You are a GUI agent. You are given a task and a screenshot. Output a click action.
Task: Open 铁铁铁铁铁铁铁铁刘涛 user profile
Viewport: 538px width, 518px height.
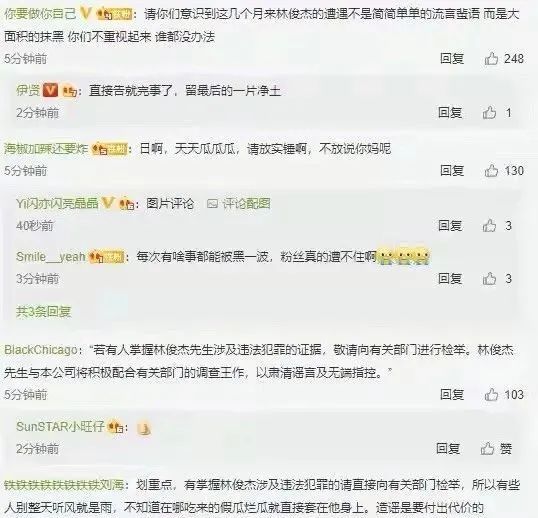coord(64,485)
